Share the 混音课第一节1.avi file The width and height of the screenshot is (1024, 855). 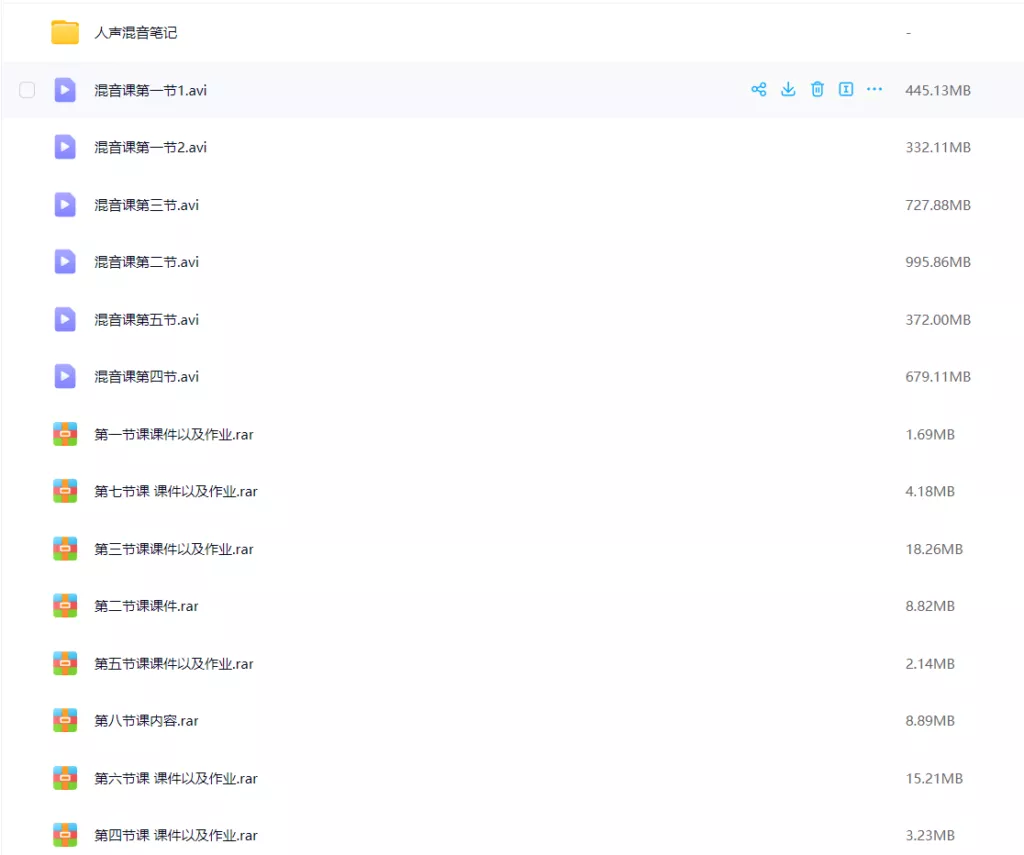[758, 89]
